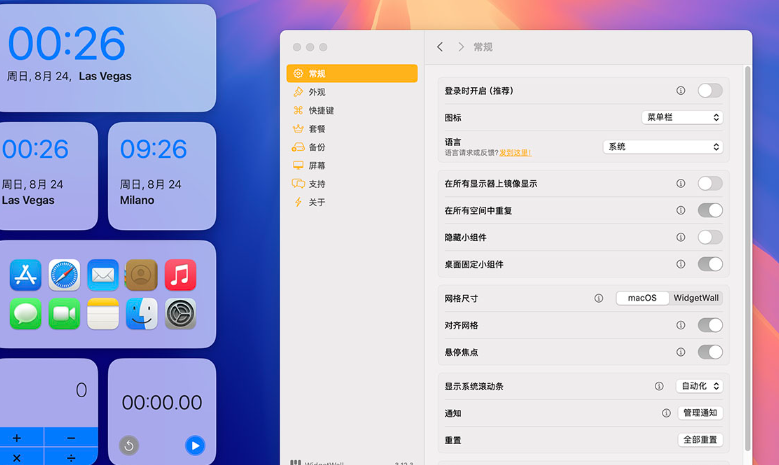Click the minus key on calculator widget

pos(71,438)
